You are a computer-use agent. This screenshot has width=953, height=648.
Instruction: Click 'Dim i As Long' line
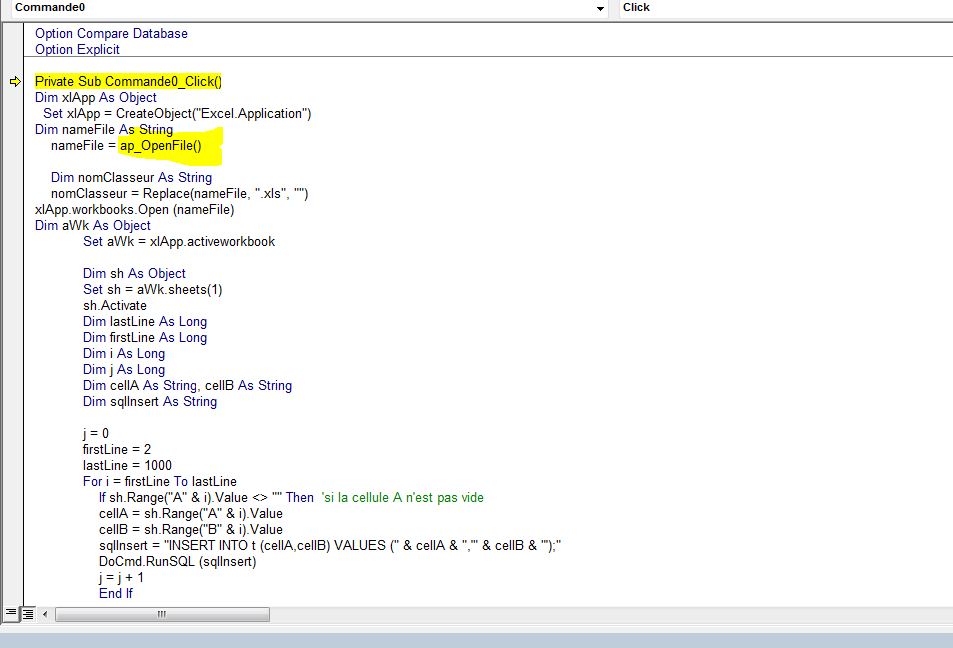click(124, 353)
